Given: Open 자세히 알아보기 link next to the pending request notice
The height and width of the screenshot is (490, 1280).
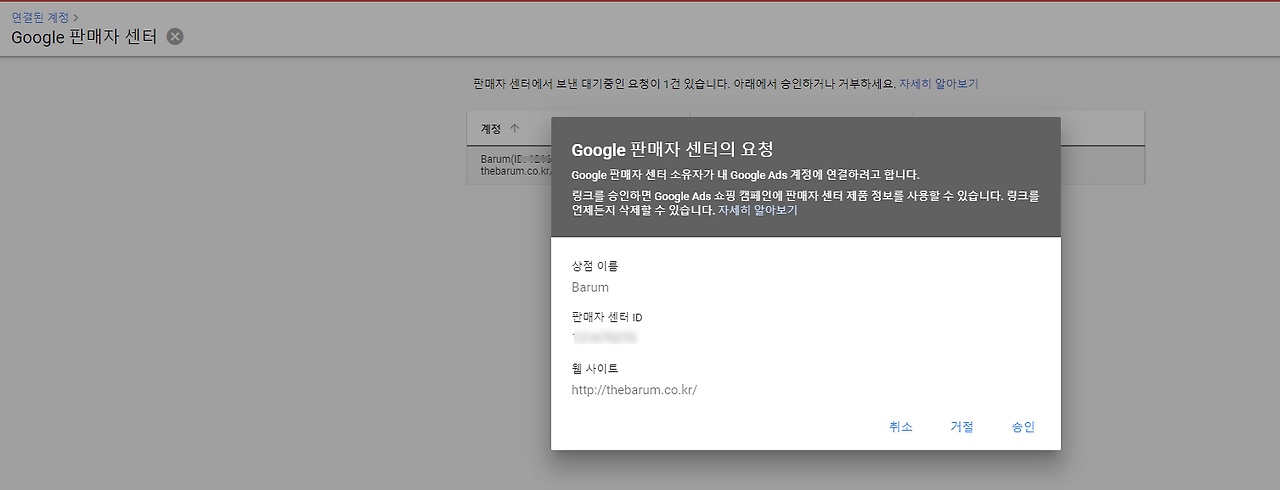Looking at the screenshot, I should coord(939,84).
